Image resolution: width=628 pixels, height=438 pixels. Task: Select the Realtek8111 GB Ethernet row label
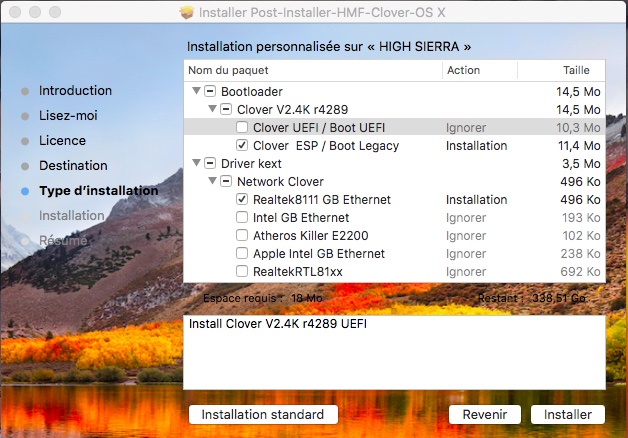[322, 200]
